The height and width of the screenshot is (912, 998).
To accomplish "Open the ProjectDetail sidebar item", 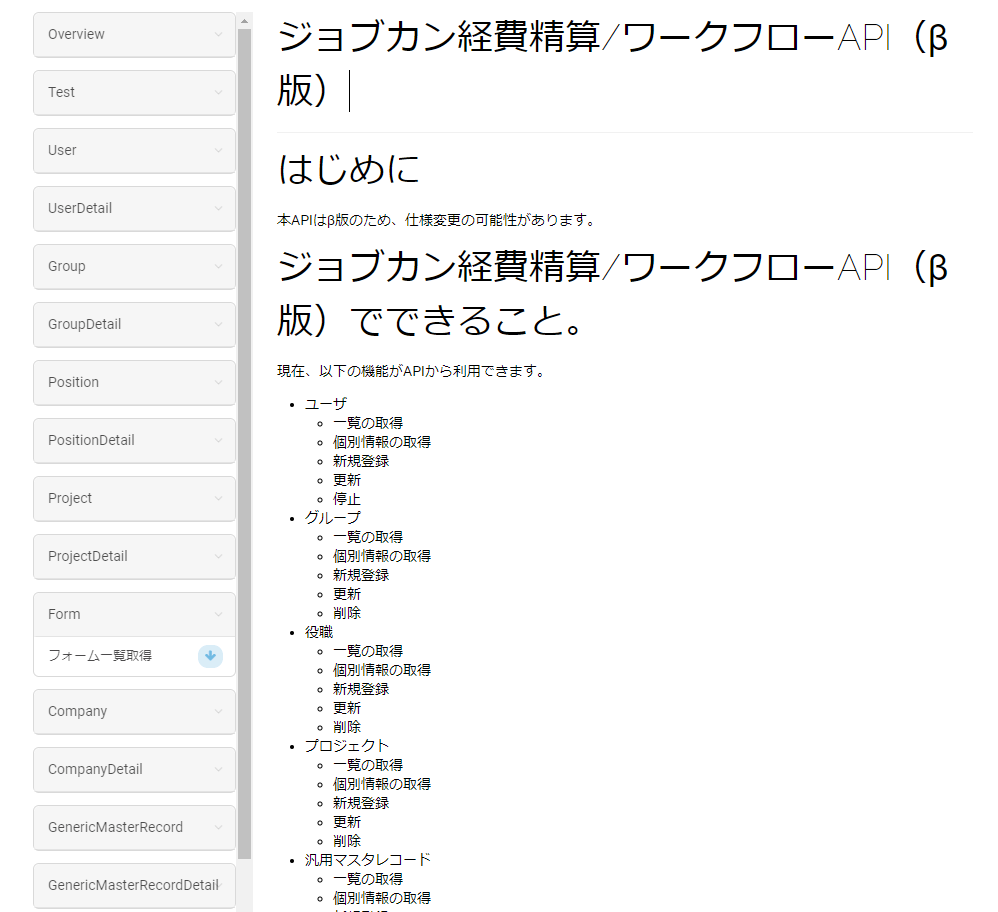I will (x=134, y=556).
